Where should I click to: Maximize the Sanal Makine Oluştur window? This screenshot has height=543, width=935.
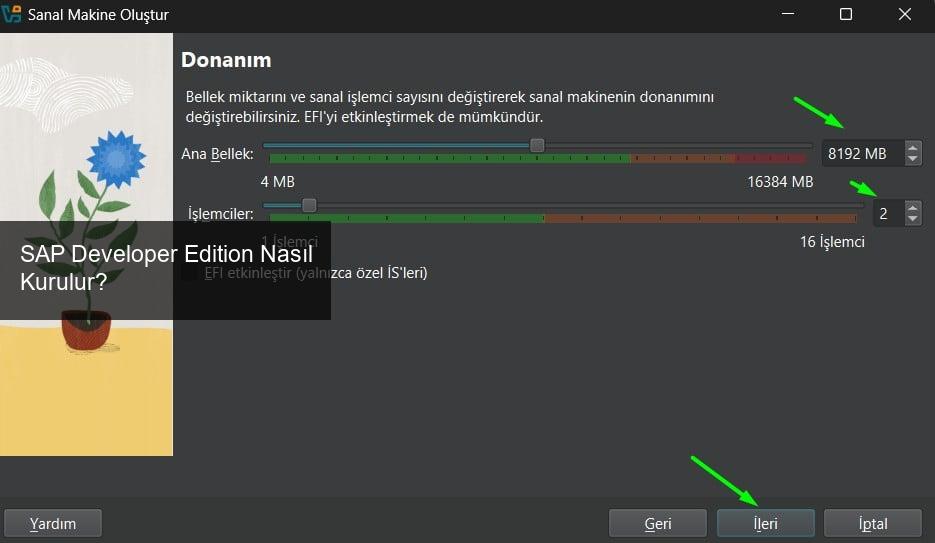click(x=846, y=15)
